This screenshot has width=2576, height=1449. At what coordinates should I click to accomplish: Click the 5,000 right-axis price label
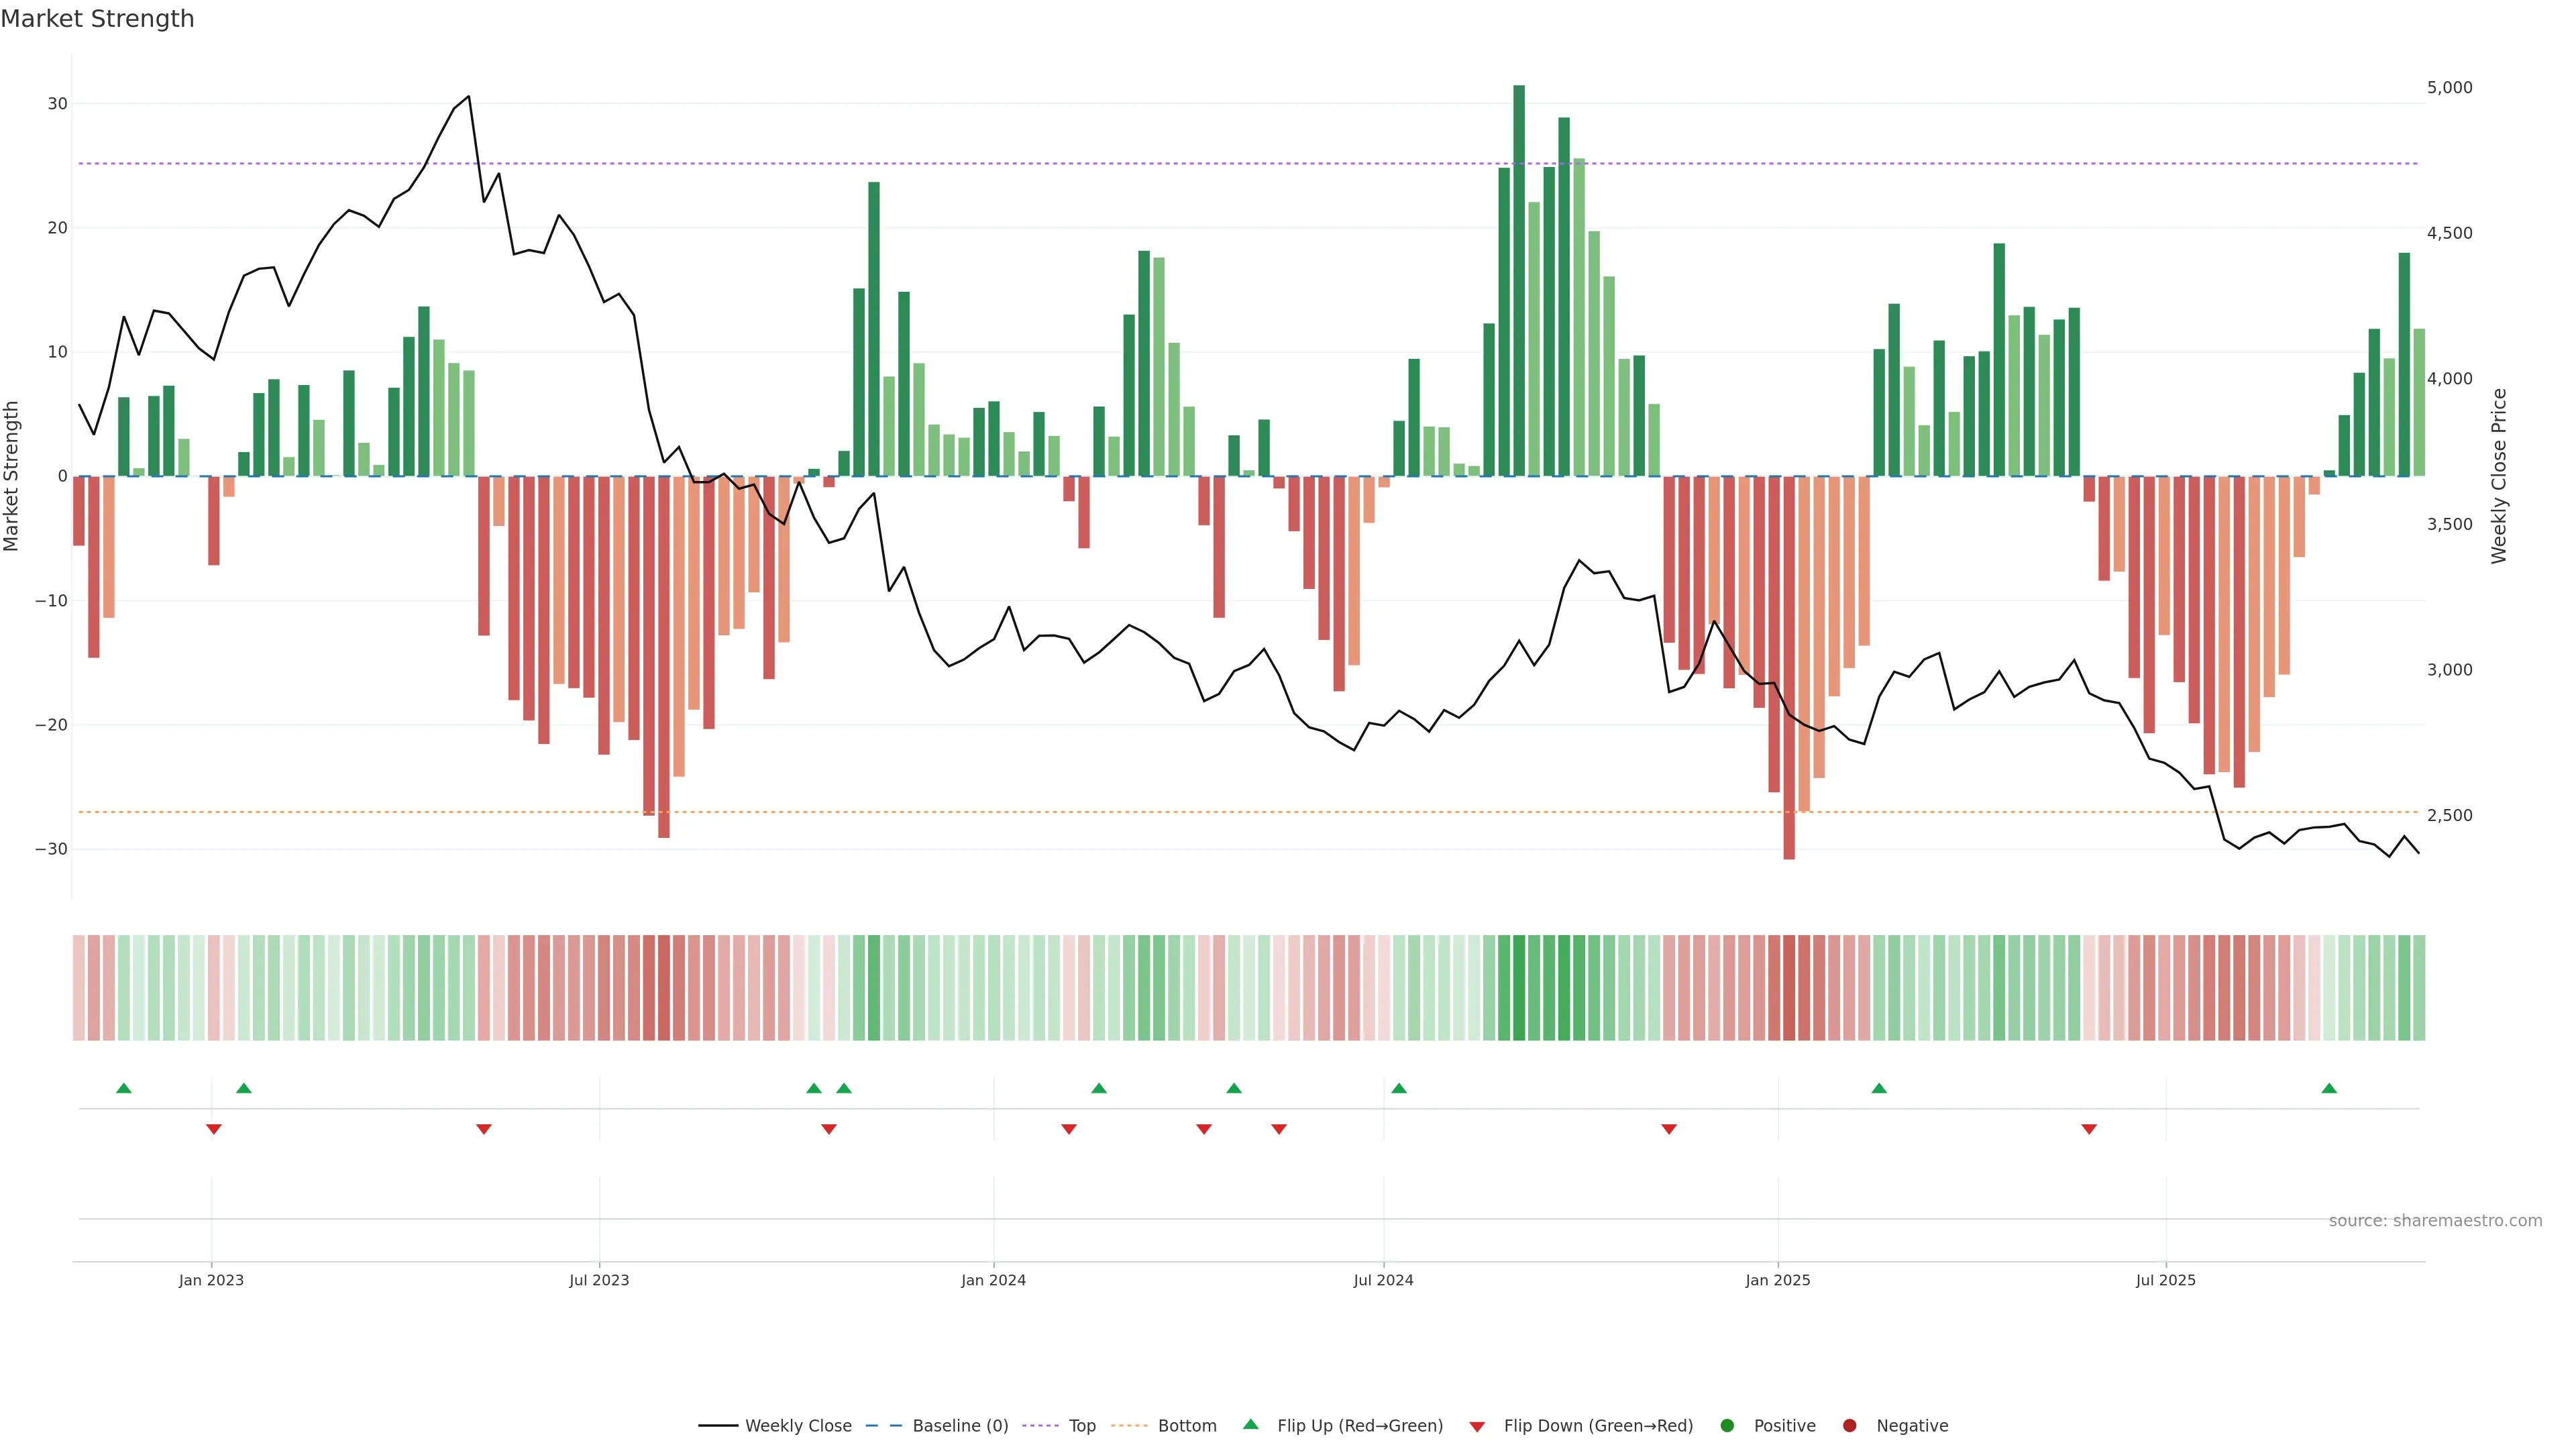pyautogui.click(x=2449, y=88)
